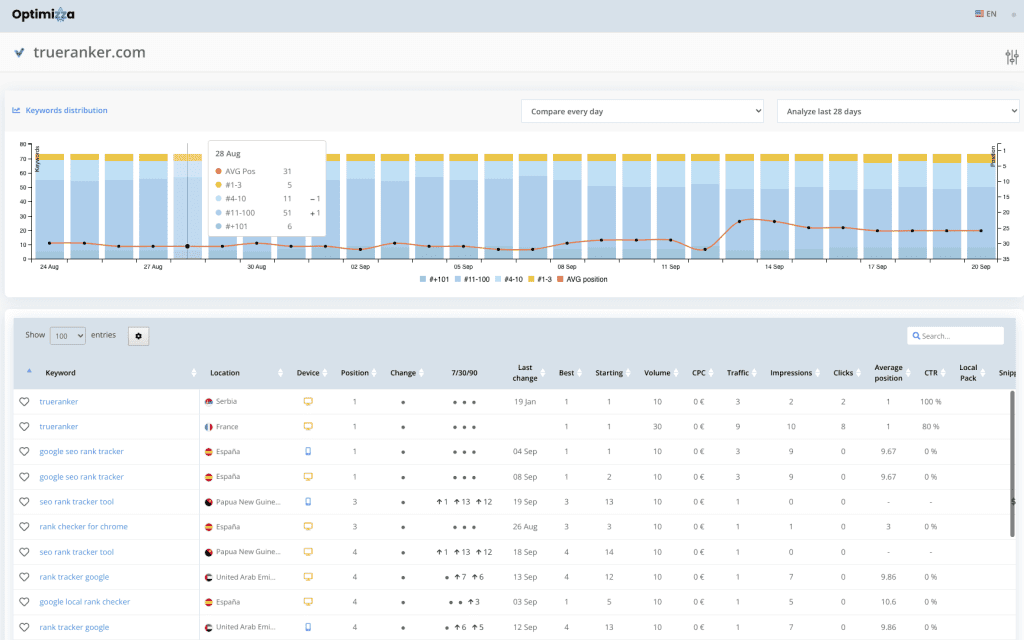Image resolution: width=1024 pixels, height=640 pixels.
Task: Open the Analyze last 28 days dropdown
Action: coord(898,111)
